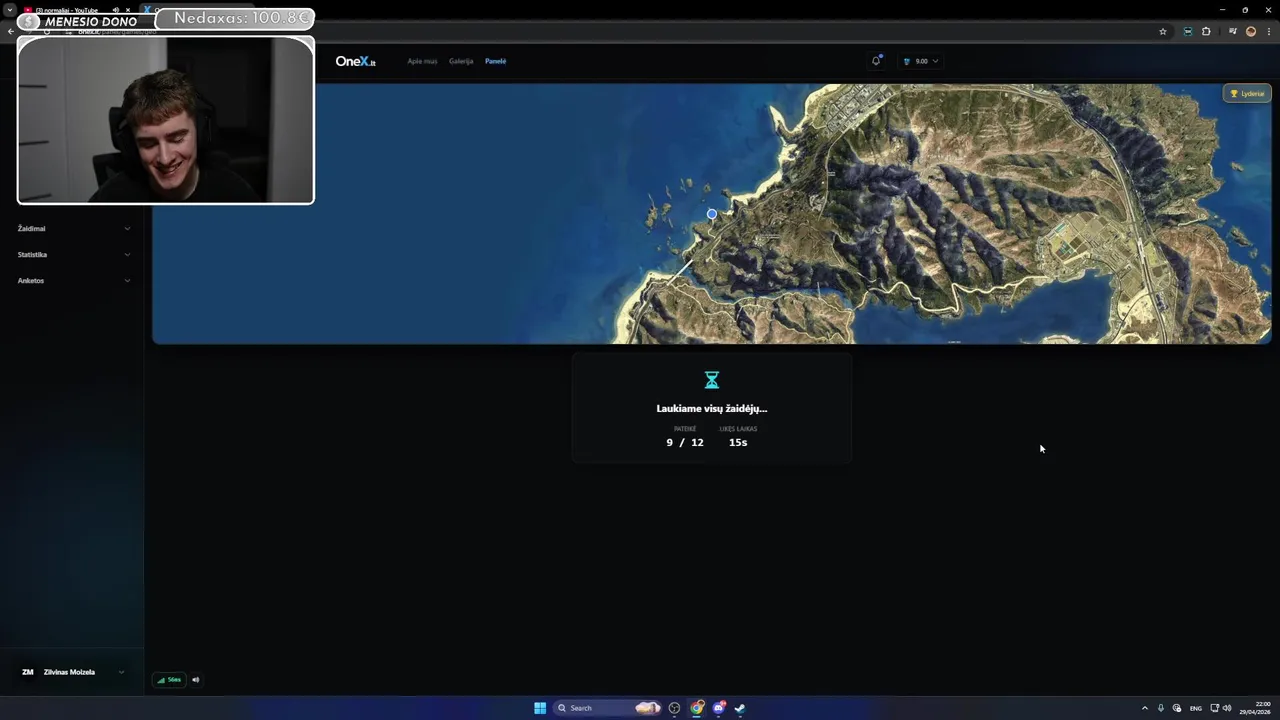This screenshot has width=1280, height=720.
Task: Open the notifications bell
Action: 876,61
